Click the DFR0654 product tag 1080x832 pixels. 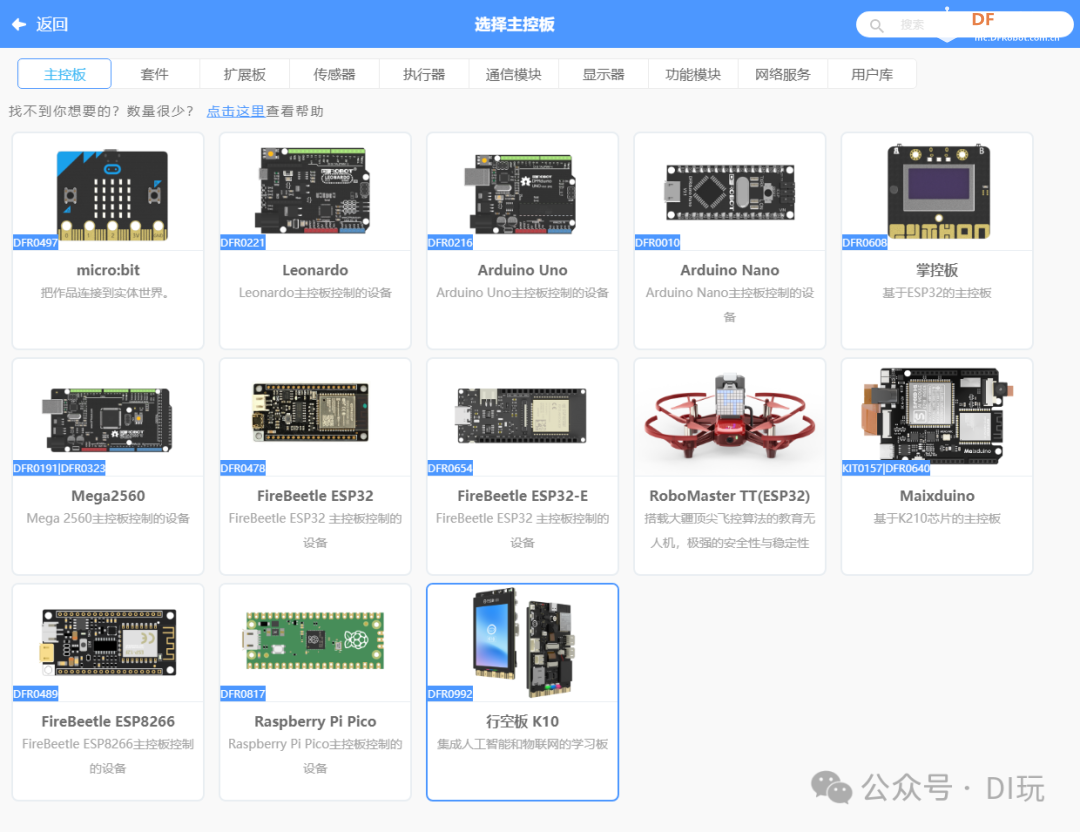coord(450,468)
